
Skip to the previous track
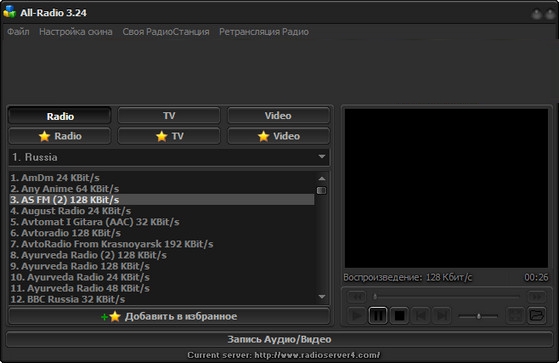click(x=420, y=316)
